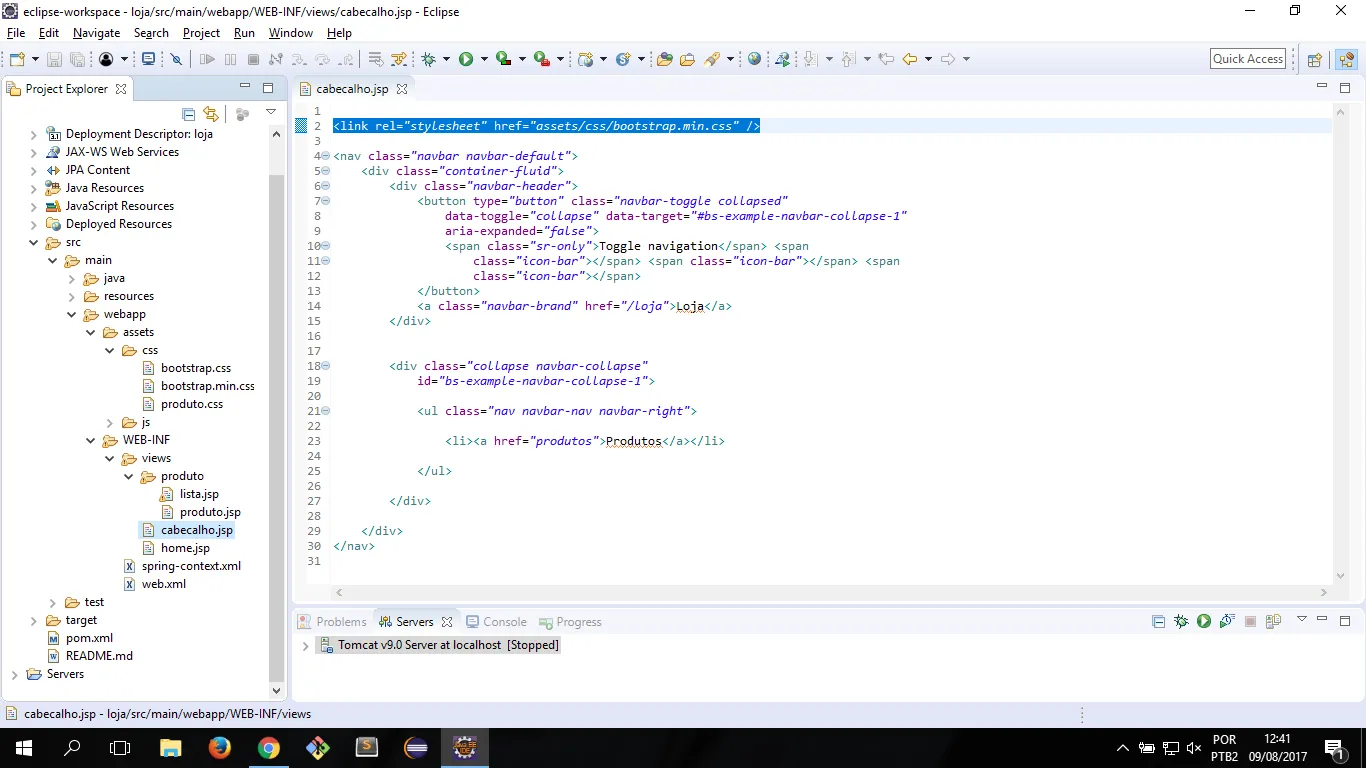
Task: Start the server in debug mode
Action: [1181, 621]
